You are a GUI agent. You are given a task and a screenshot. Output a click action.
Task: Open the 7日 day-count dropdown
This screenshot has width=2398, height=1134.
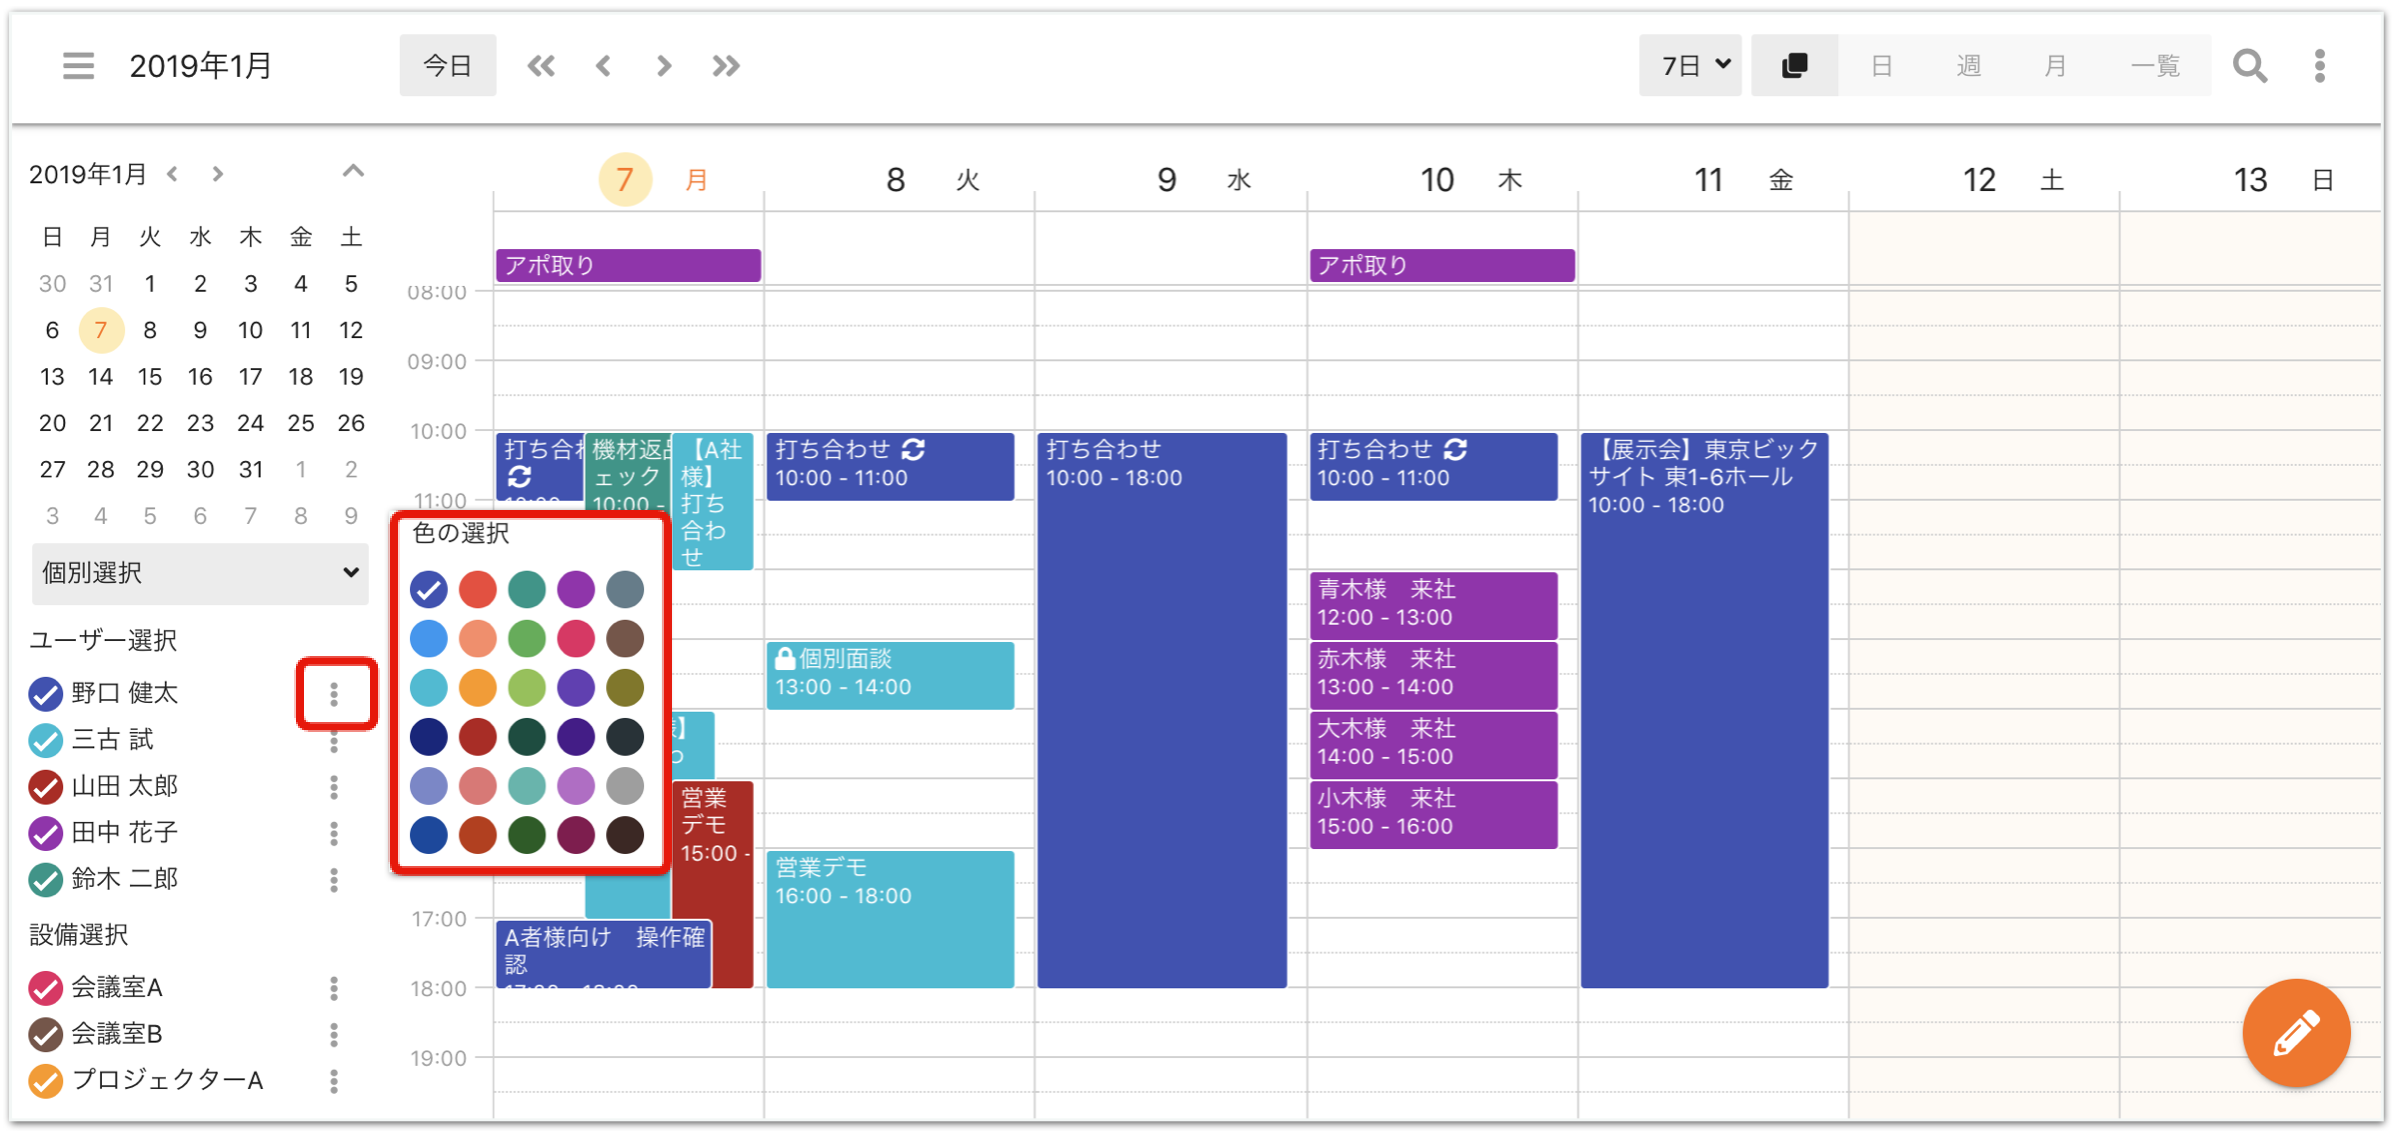click(x=1690, y=66)
